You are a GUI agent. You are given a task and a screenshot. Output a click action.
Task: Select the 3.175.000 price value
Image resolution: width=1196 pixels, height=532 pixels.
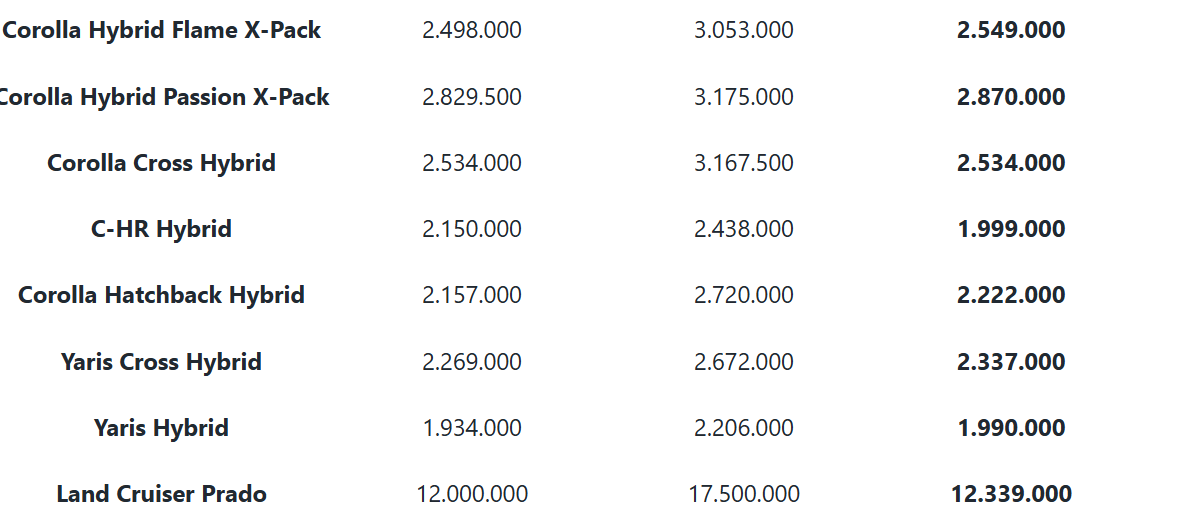point(744,97)
